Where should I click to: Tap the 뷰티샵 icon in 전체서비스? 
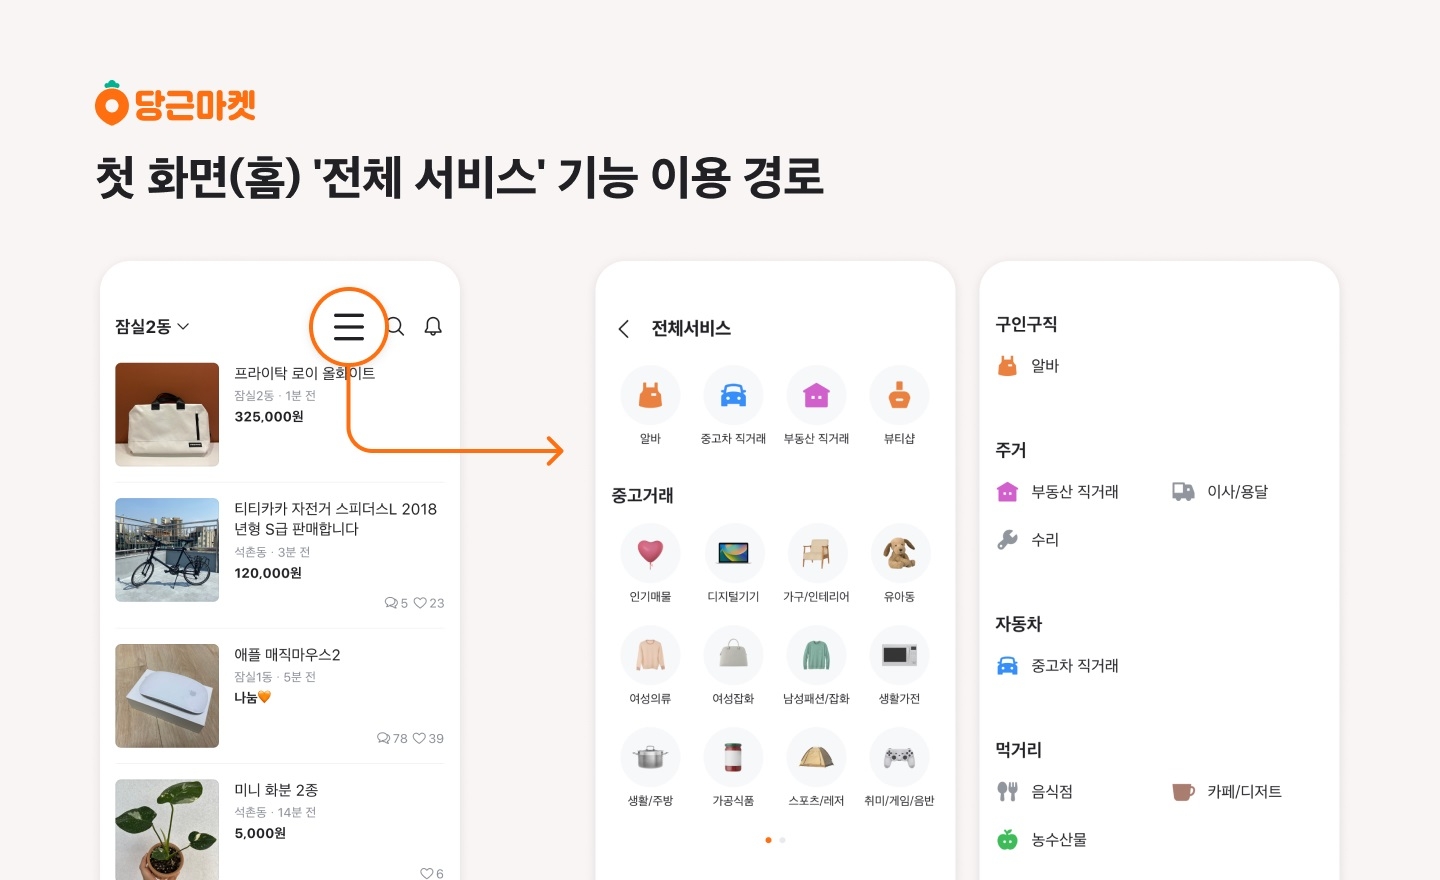(x=899, y=394)
